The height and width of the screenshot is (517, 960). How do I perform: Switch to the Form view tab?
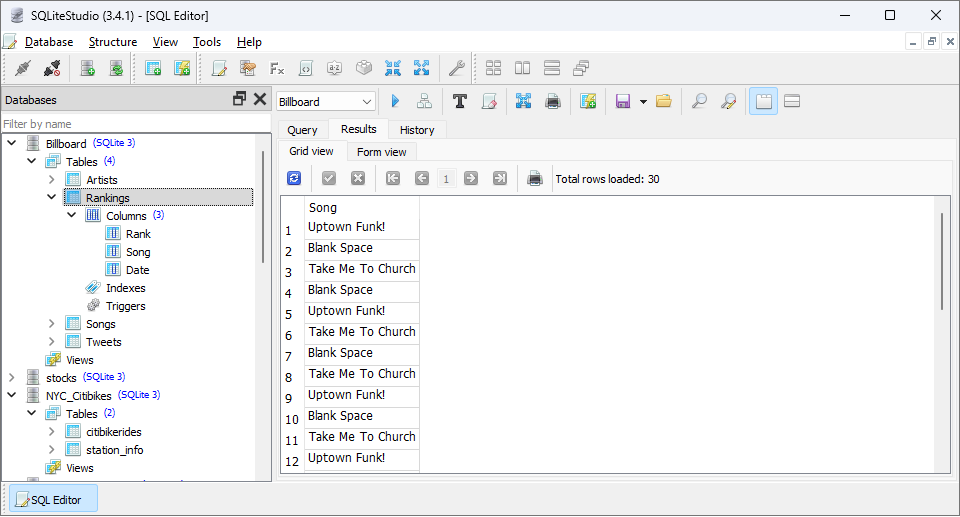click(x=381, y=152)
